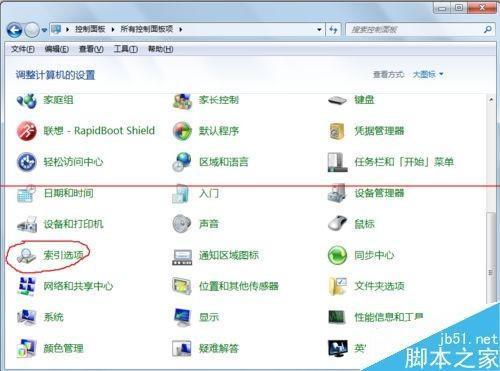The height and width of the screenshot is (371, 500).
Task: Open the 轻松访问中心 icon
Action: tap(27, 162)
